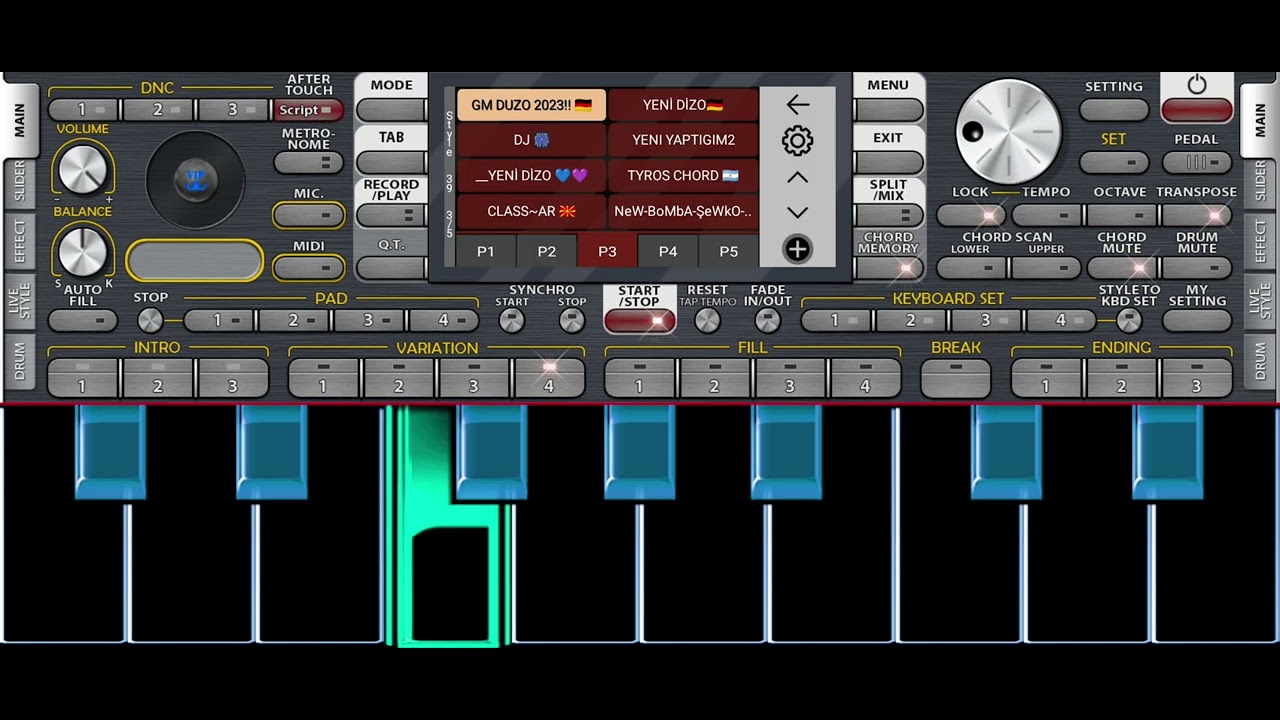Switch to page tab P1
Viewport: 1280px width, 720px height.
pyautogui.click(x=486, y=251)
